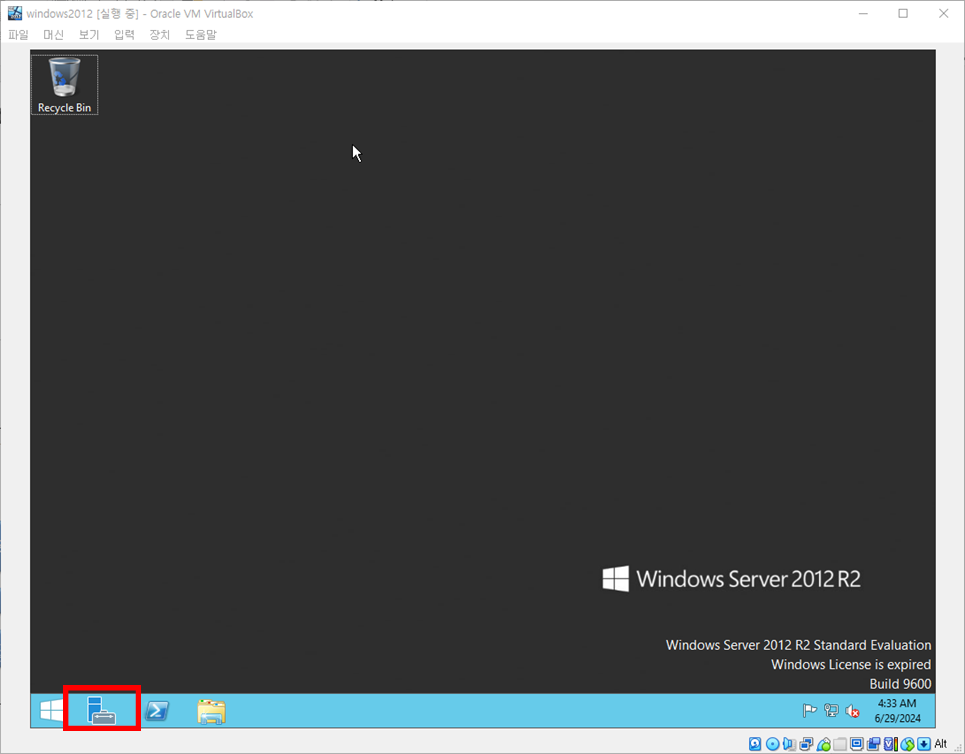Screen dimensions: 965x754
Task: Click the VirtualBox display settings indicator
Action: click(857, 744)
